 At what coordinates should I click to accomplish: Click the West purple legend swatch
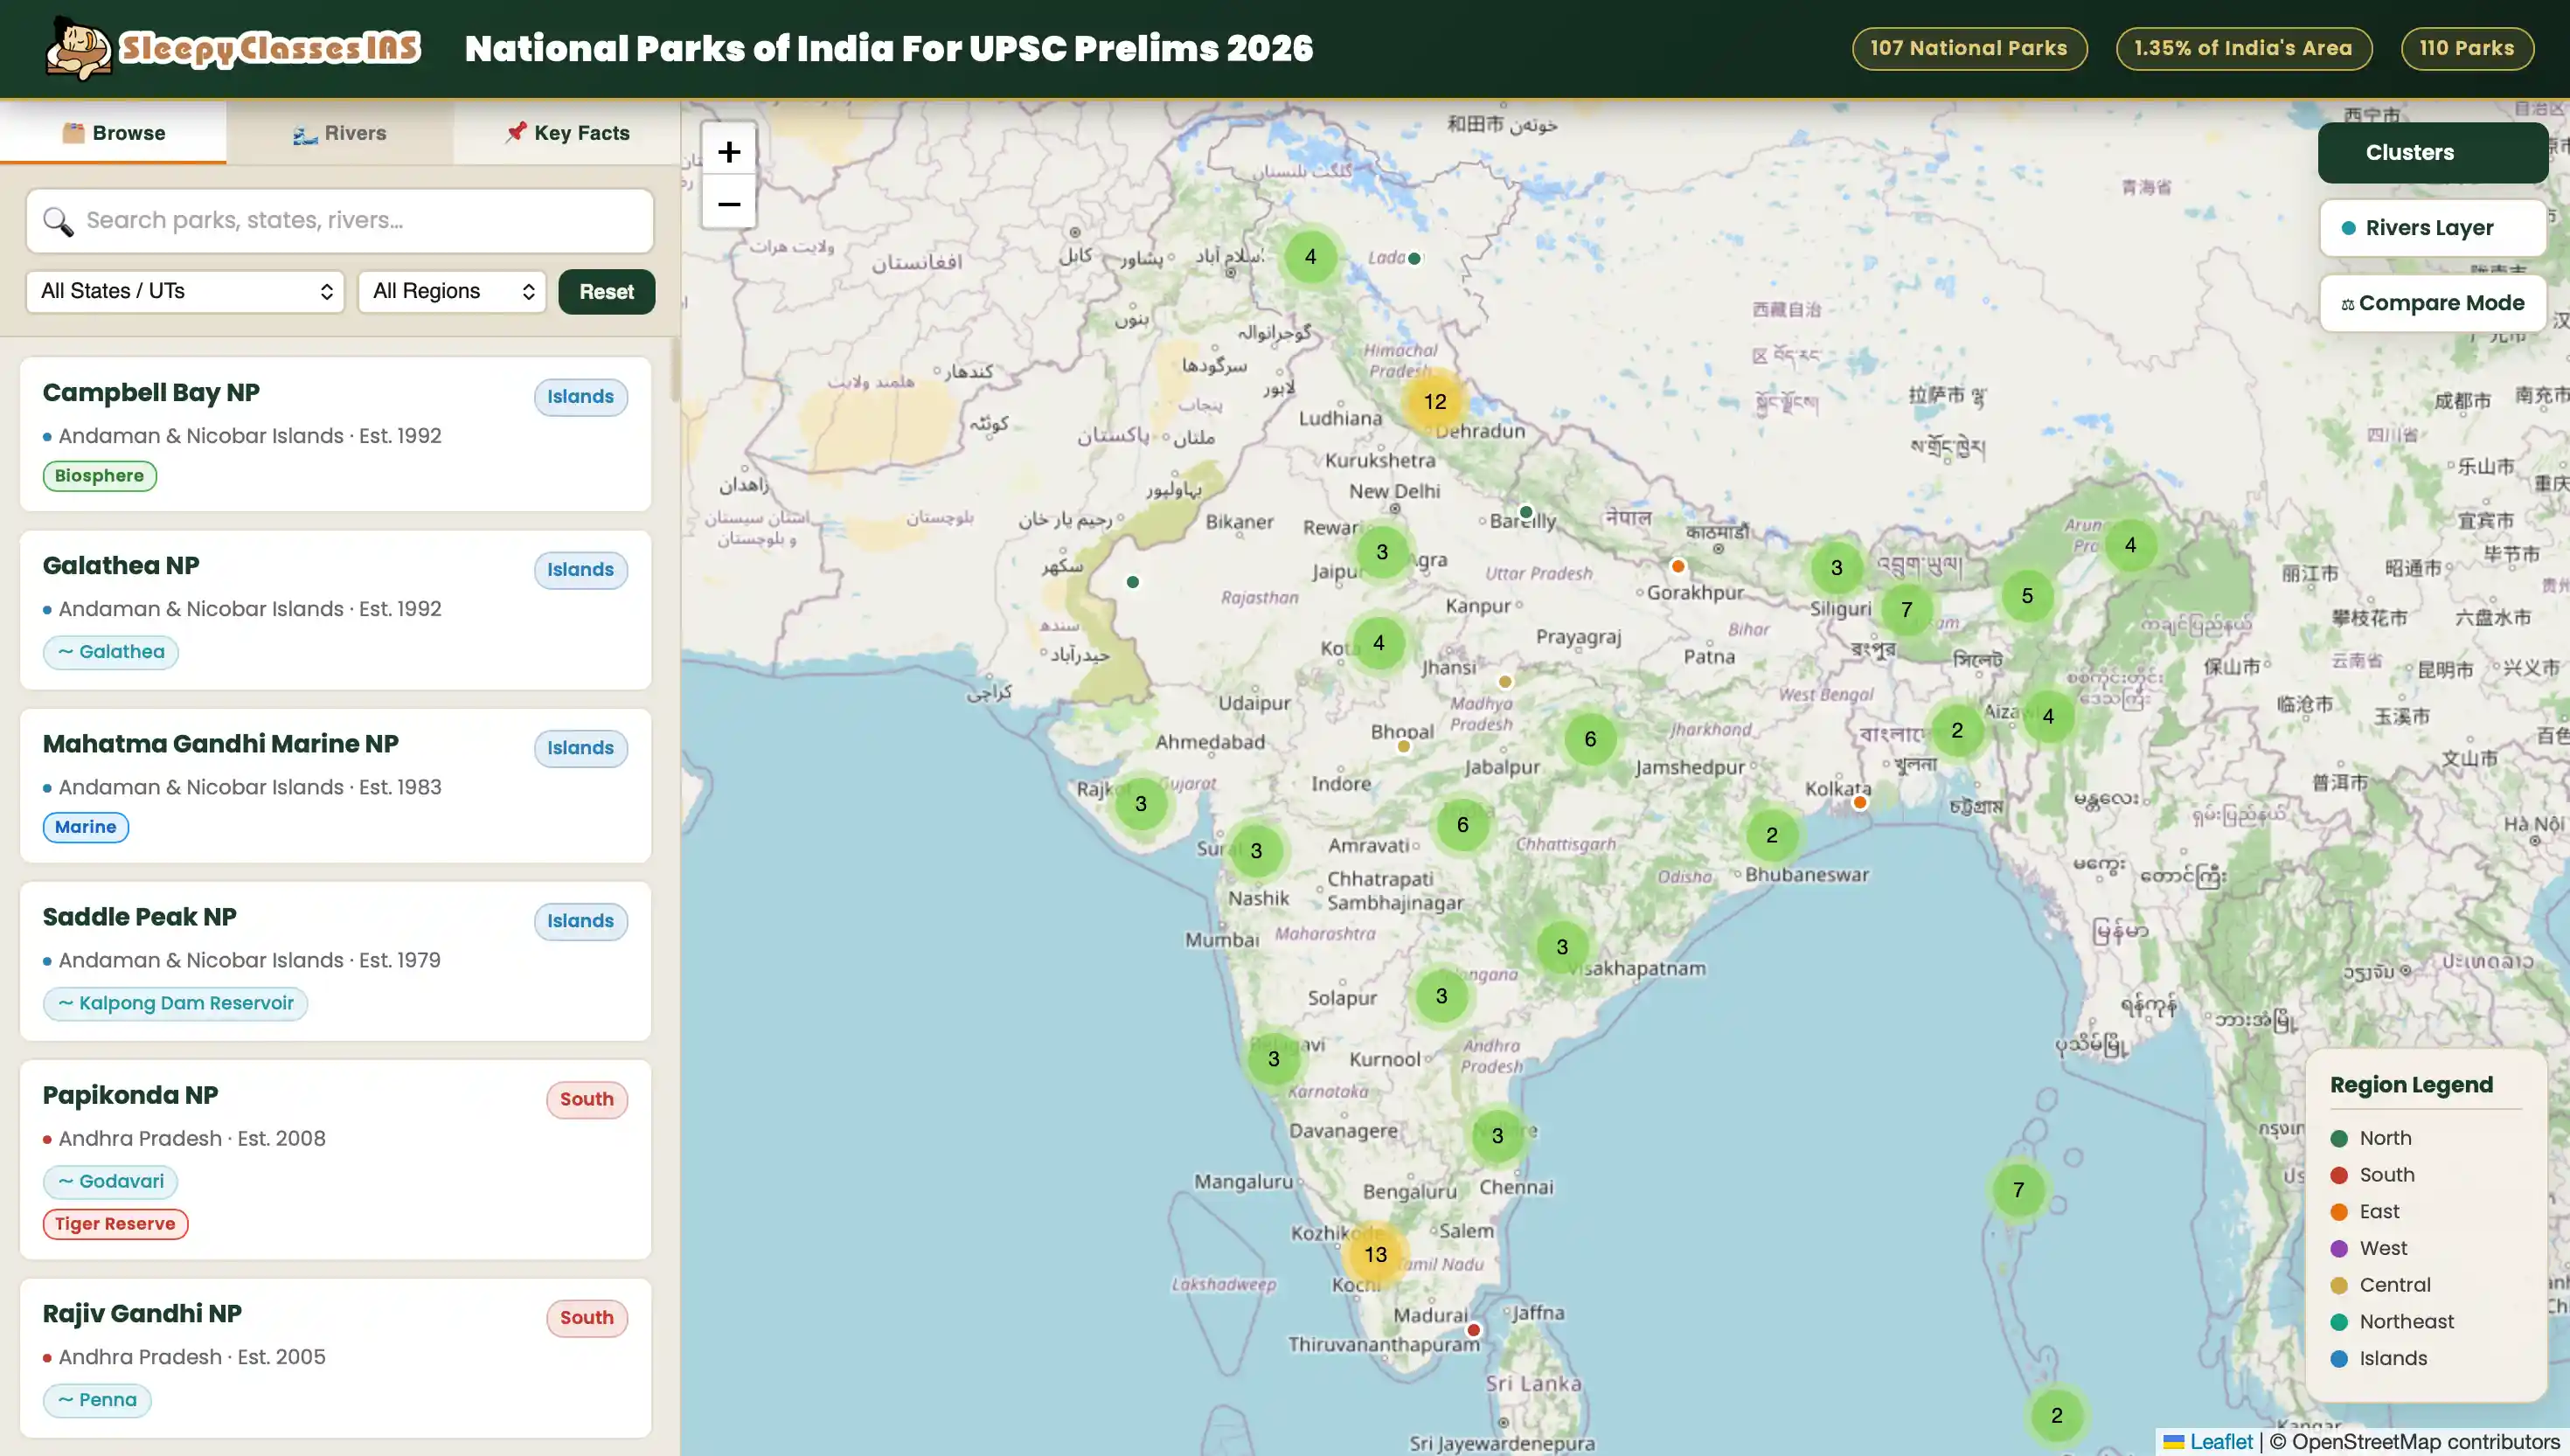2339,1248
